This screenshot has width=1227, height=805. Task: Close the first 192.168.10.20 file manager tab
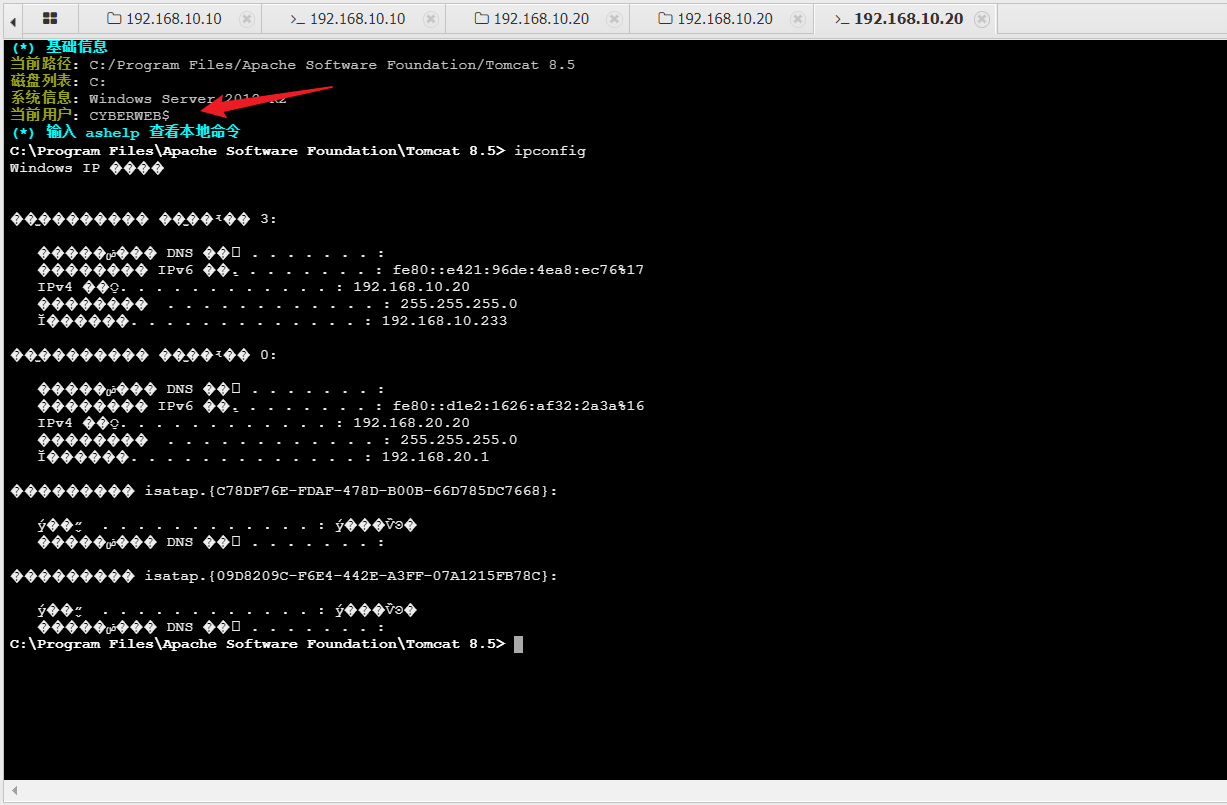click(x=614, y=19)
